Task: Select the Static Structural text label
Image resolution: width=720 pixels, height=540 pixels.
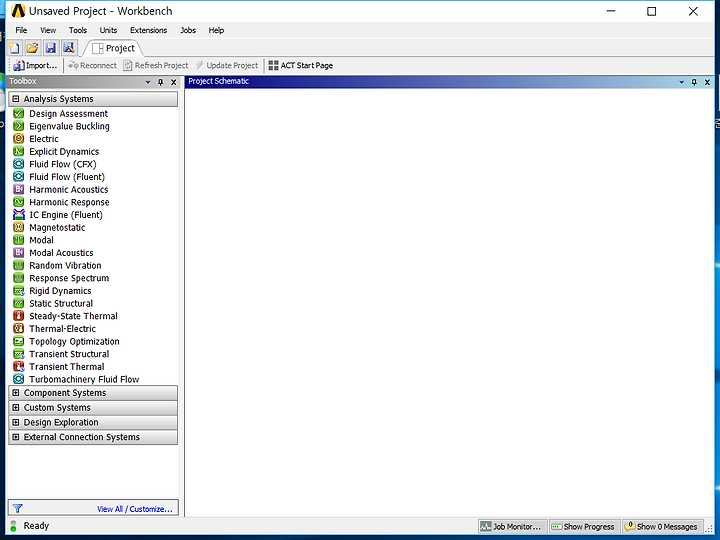Action: (x=61, y=304)
